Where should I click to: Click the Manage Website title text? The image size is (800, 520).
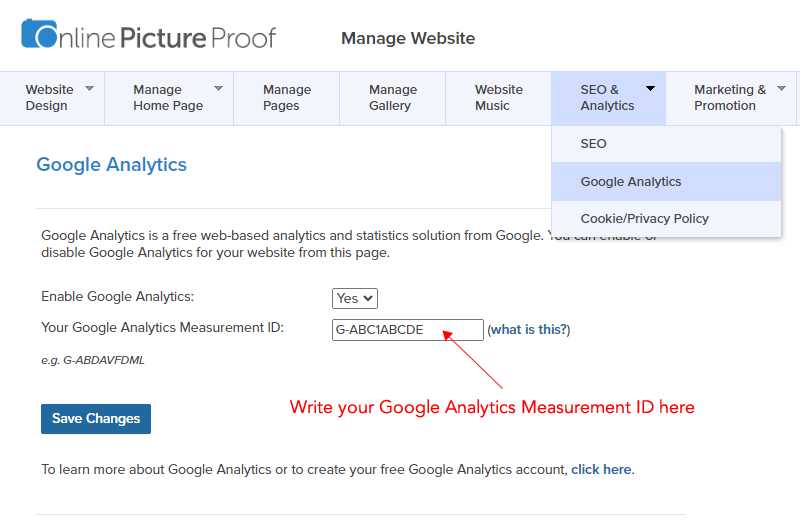pos(408,38)
